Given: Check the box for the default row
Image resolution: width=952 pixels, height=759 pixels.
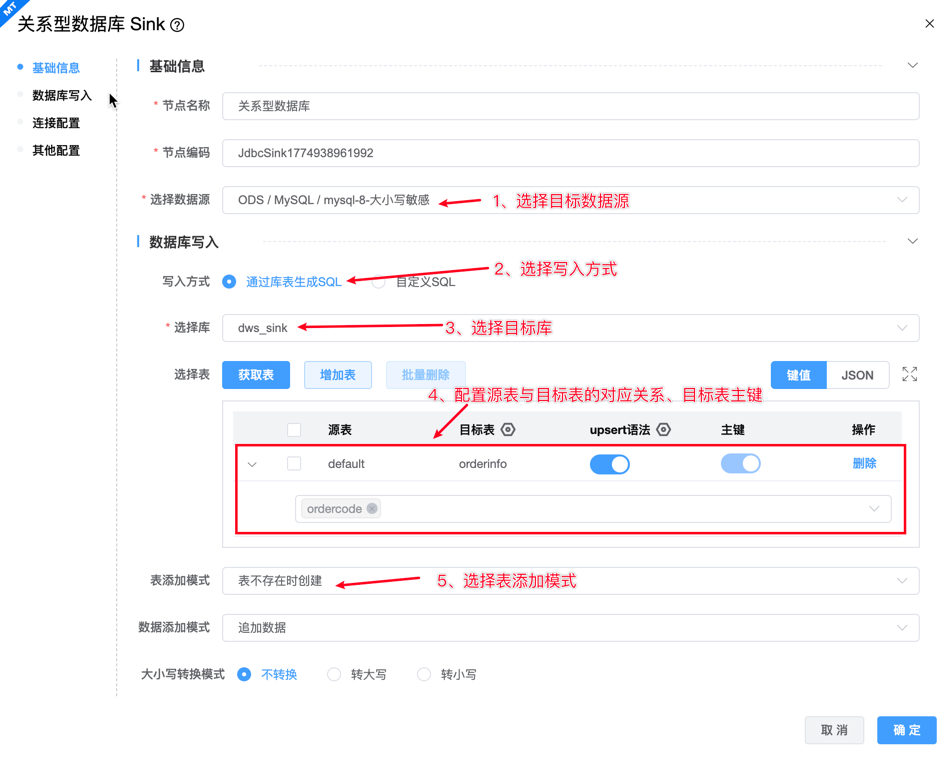Looking at the screenshot, I should [x=294, y=464].
